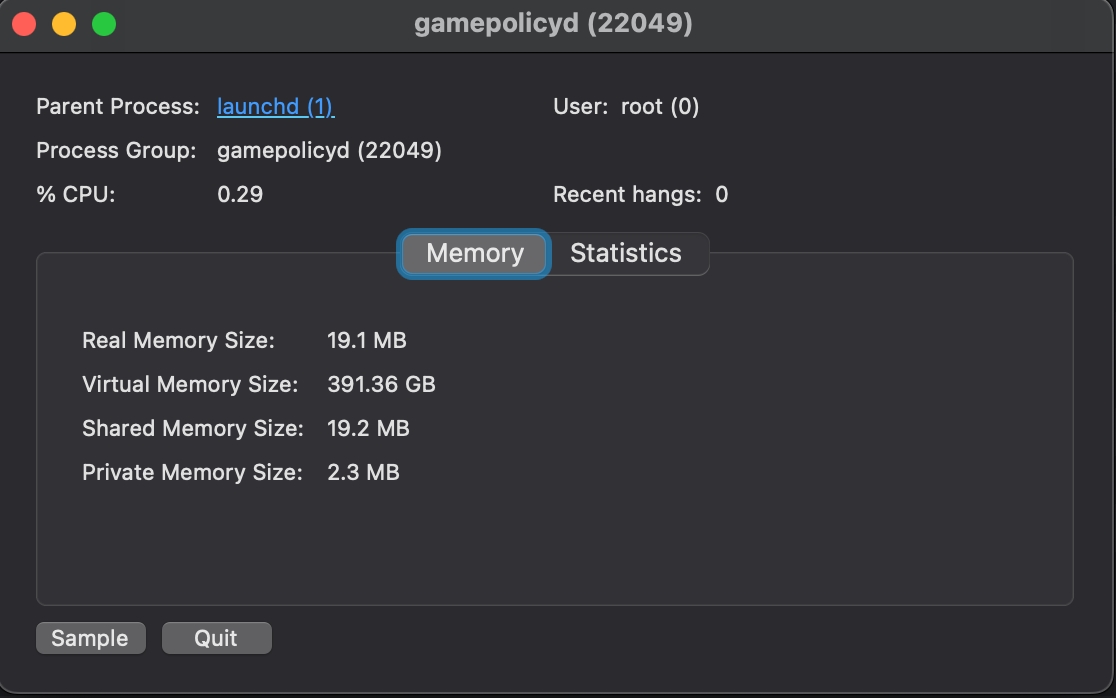Select the Memory tab
This screenshot has height=698, width=1116.
pyautogui.click(x=475, y=253)
